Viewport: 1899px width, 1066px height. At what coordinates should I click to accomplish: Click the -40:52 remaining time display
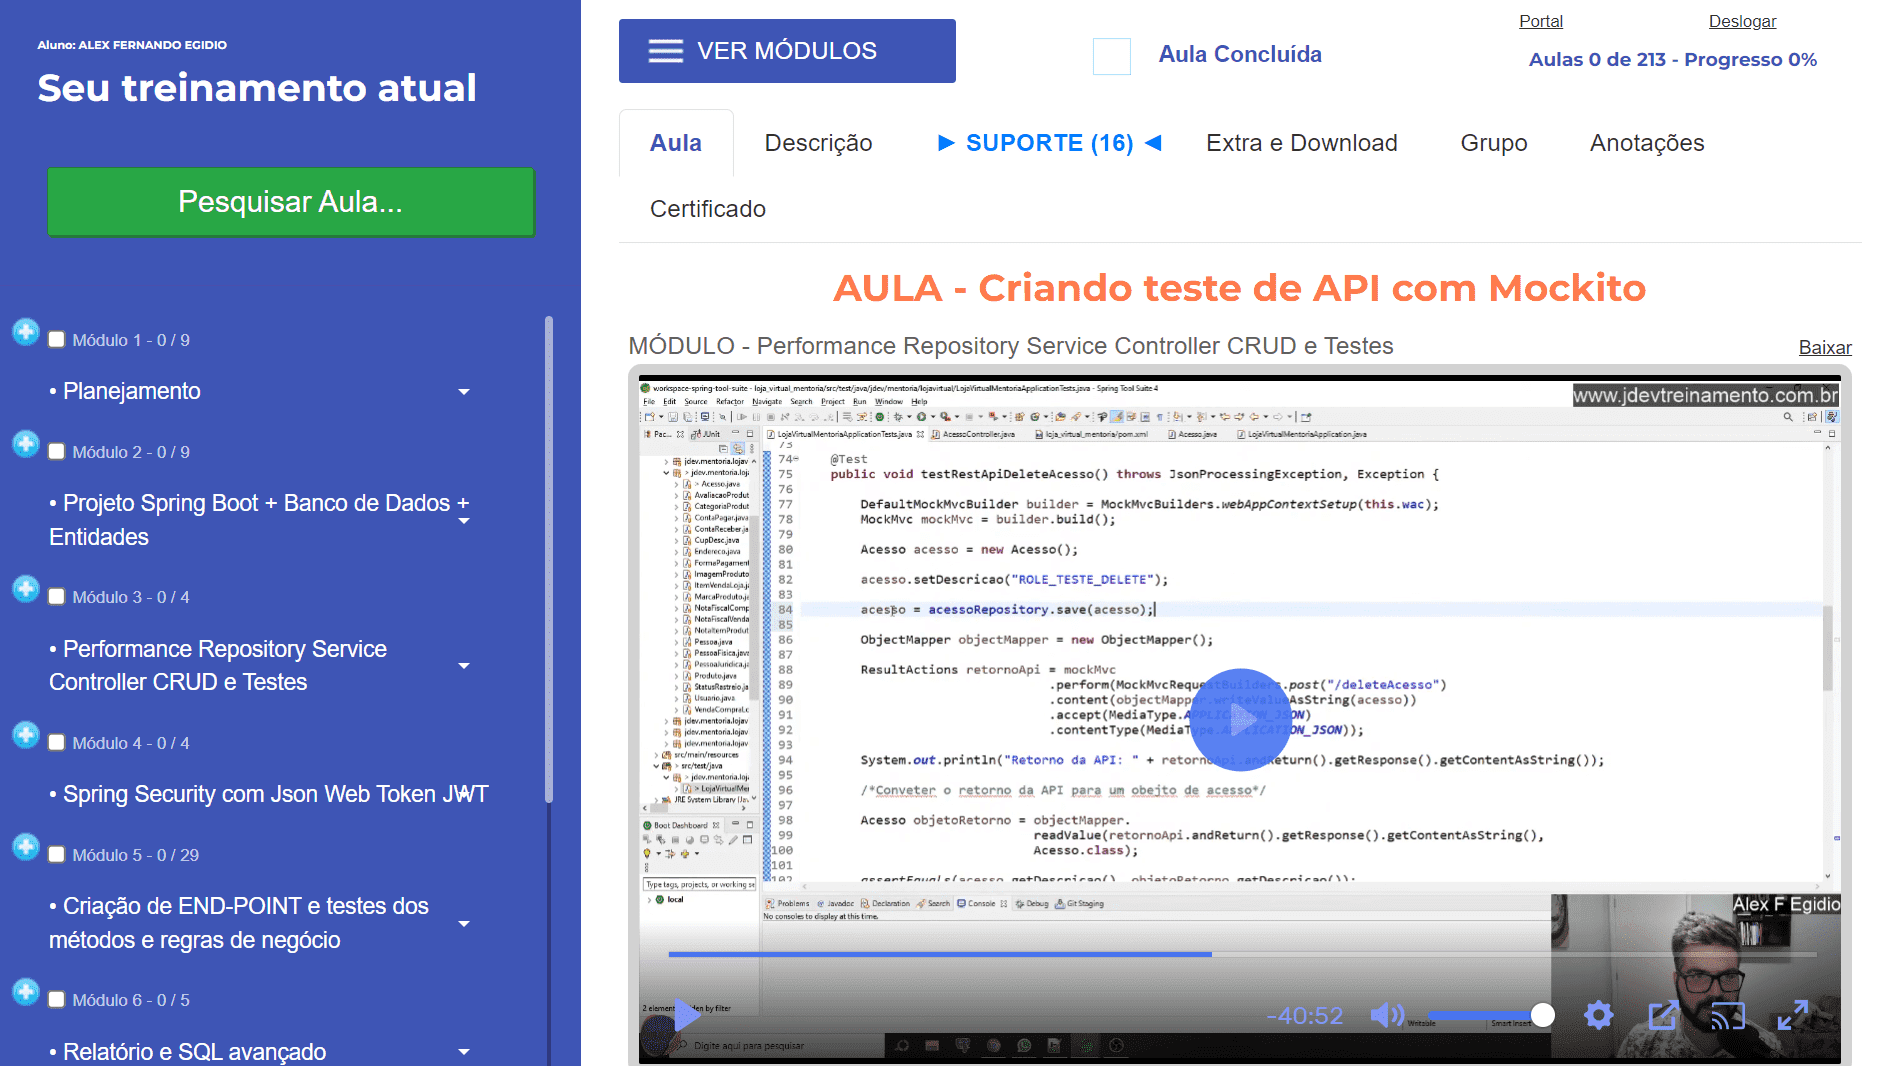point(1304,1016)
